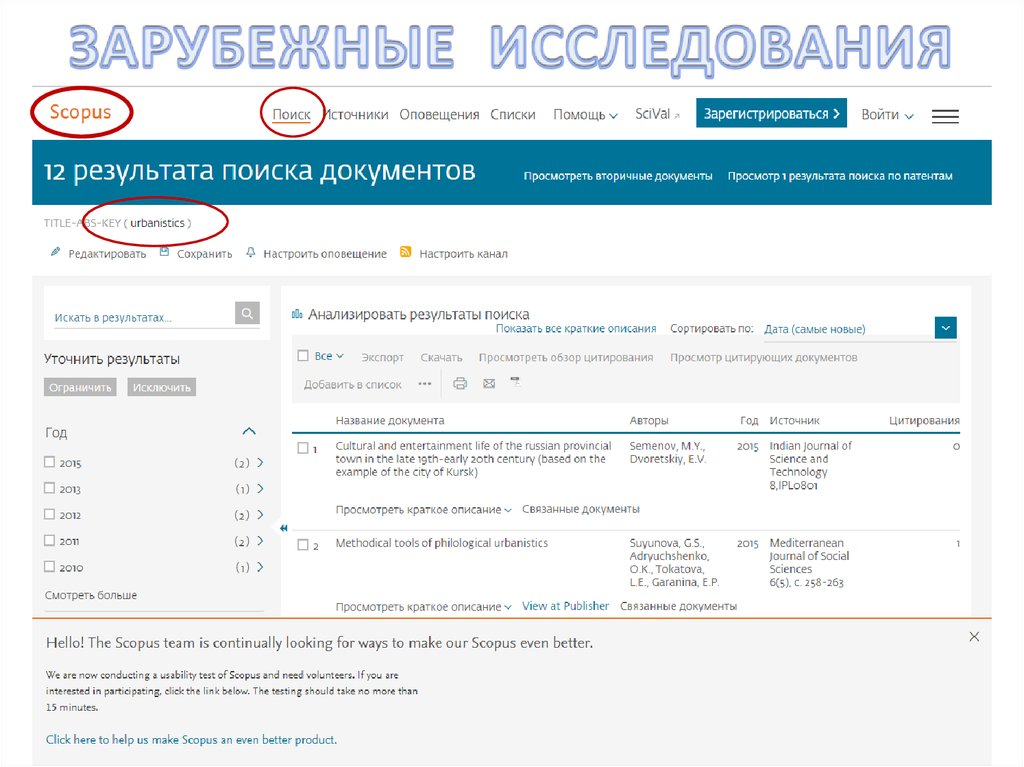The width and height of the screenshot is (1024, 767).
Task: Open the hamburger menu icon at top right
Action: [945, 116]
